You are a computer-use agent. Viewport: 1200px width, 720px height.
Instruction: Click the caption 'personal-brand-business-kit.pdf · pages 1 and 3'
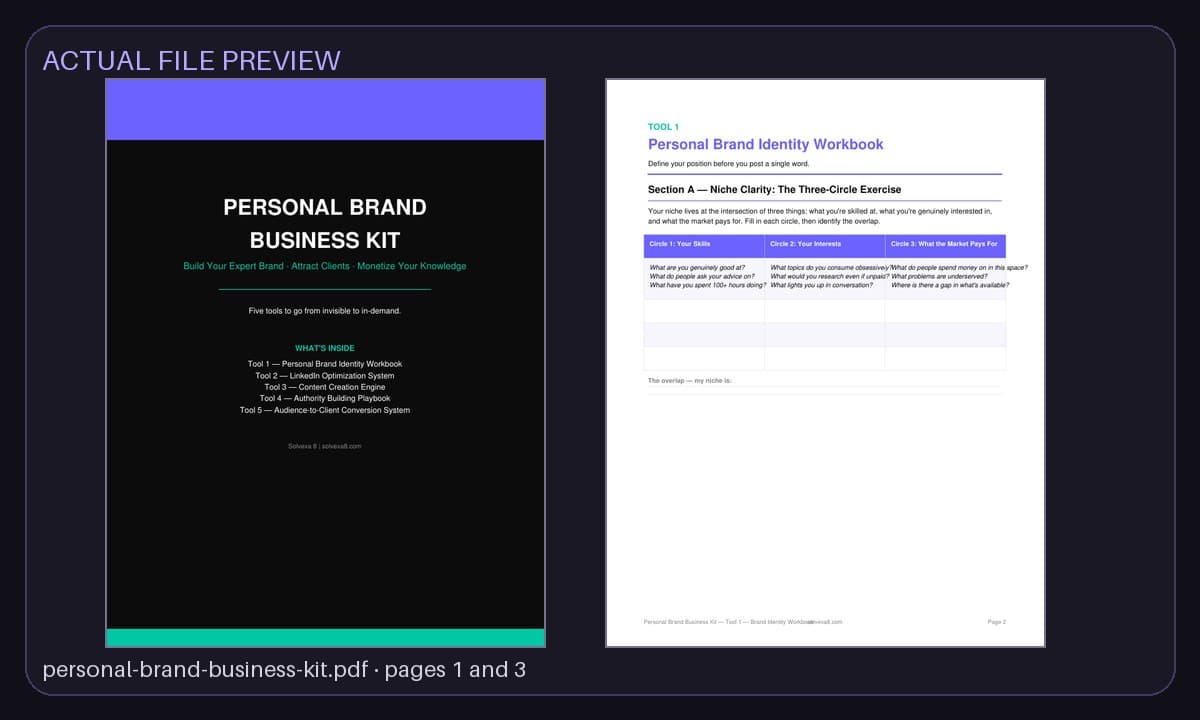pyautogui.click(x=284, y=669)
